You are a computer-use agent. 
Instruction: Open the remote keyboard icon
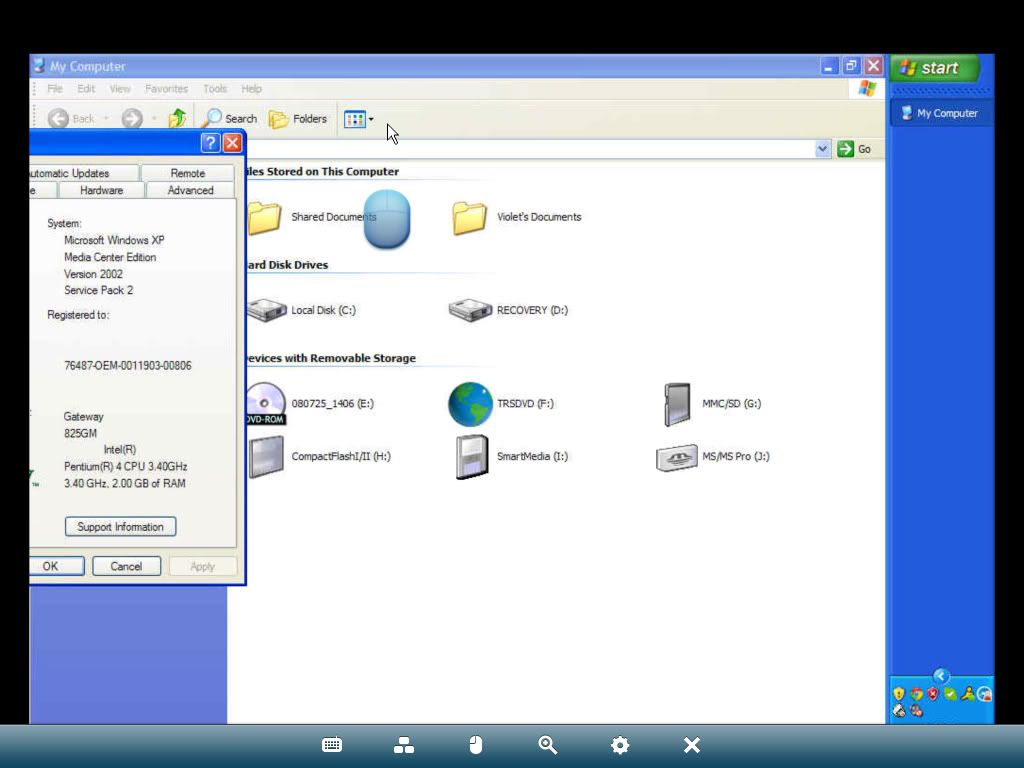point(332,745)
